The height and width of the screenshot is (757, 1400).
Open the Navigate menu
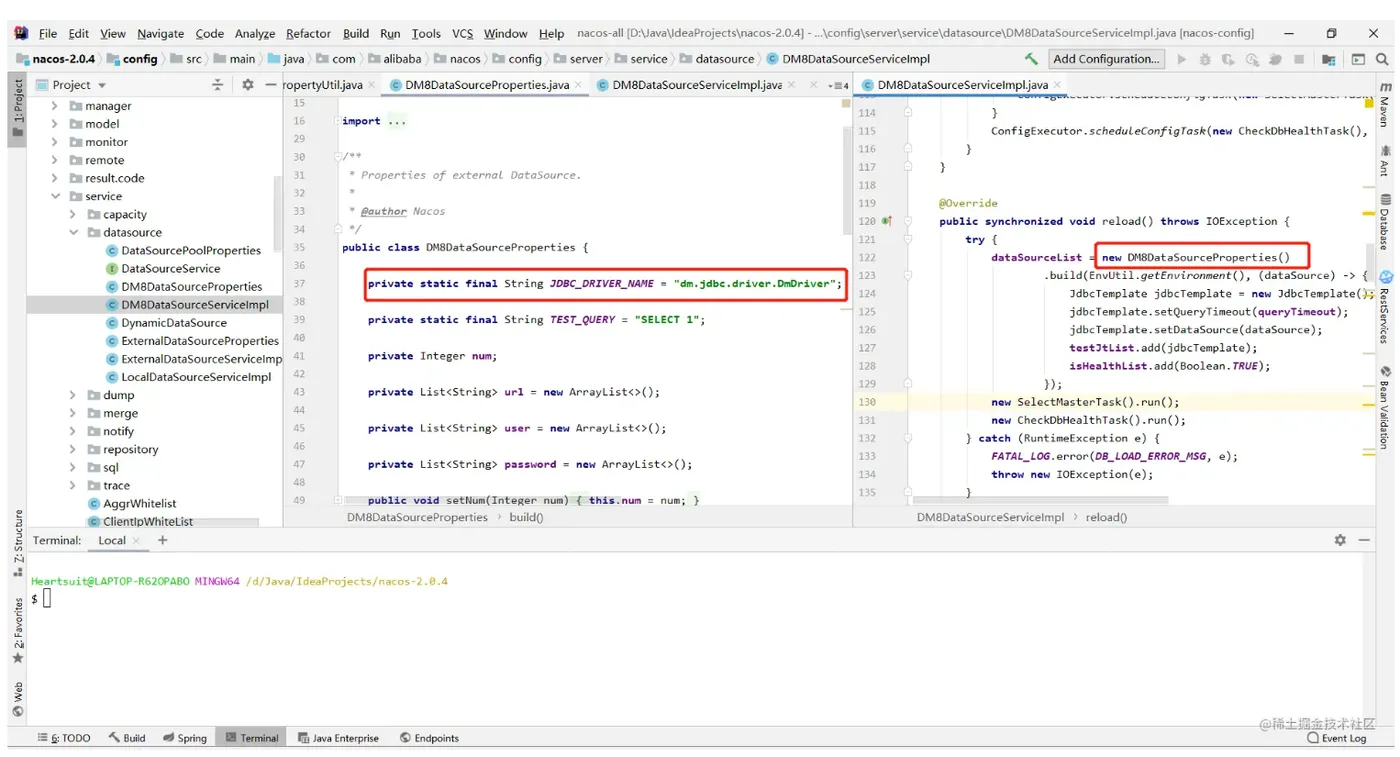point(160,33)
